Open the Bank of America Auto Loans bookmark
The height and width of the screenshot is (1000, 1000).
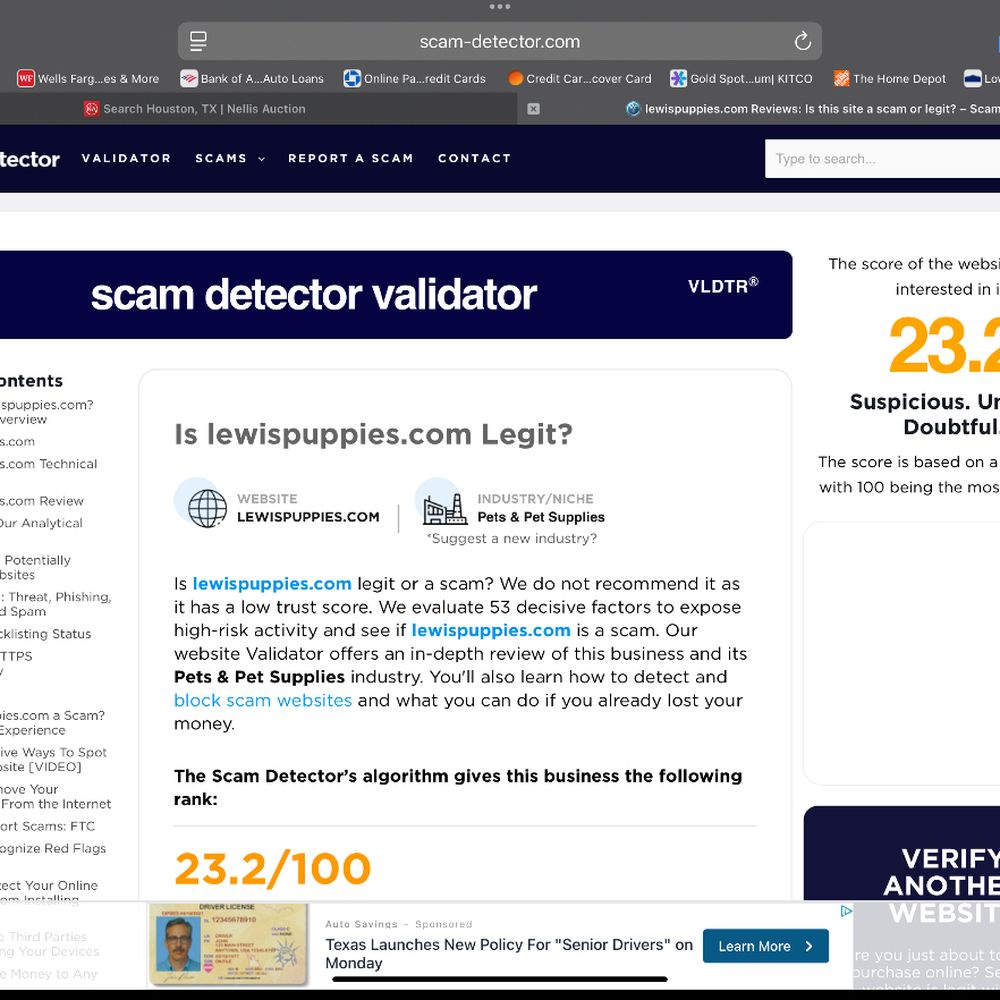[252, 78]
